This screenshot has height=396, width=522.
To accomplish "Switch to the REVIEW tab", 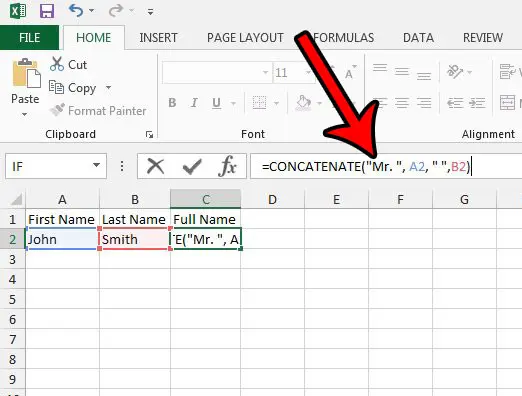I will point(483,38).
